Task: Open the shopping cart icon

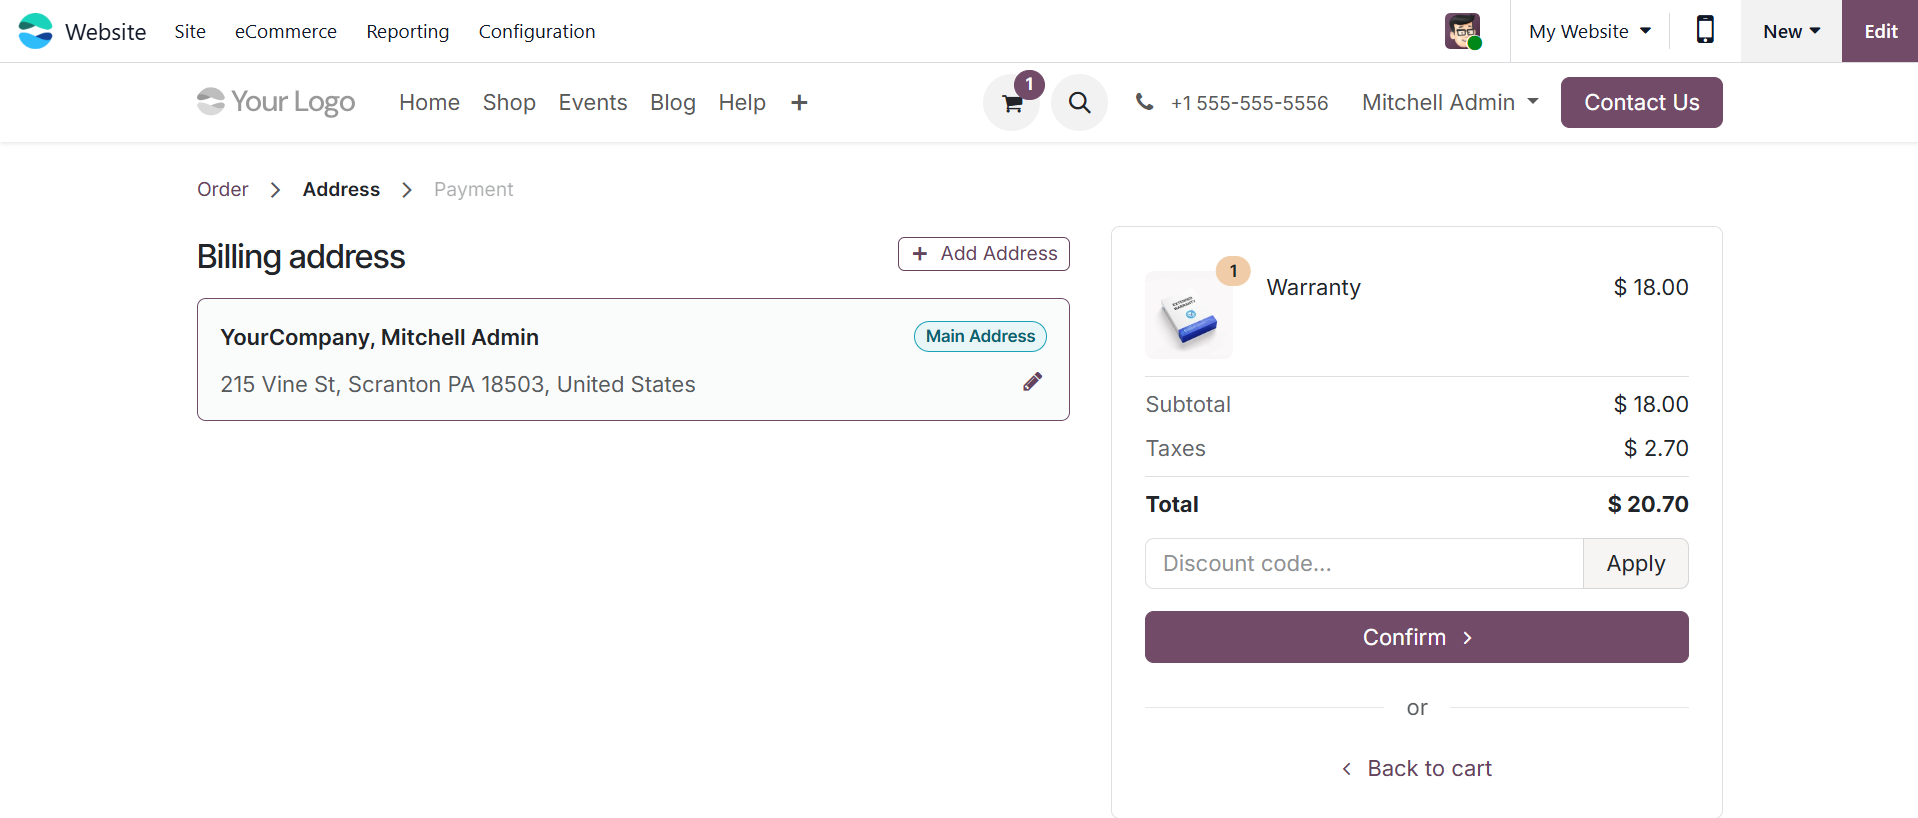Action: pyautogui.click(x=1012, y=103)
